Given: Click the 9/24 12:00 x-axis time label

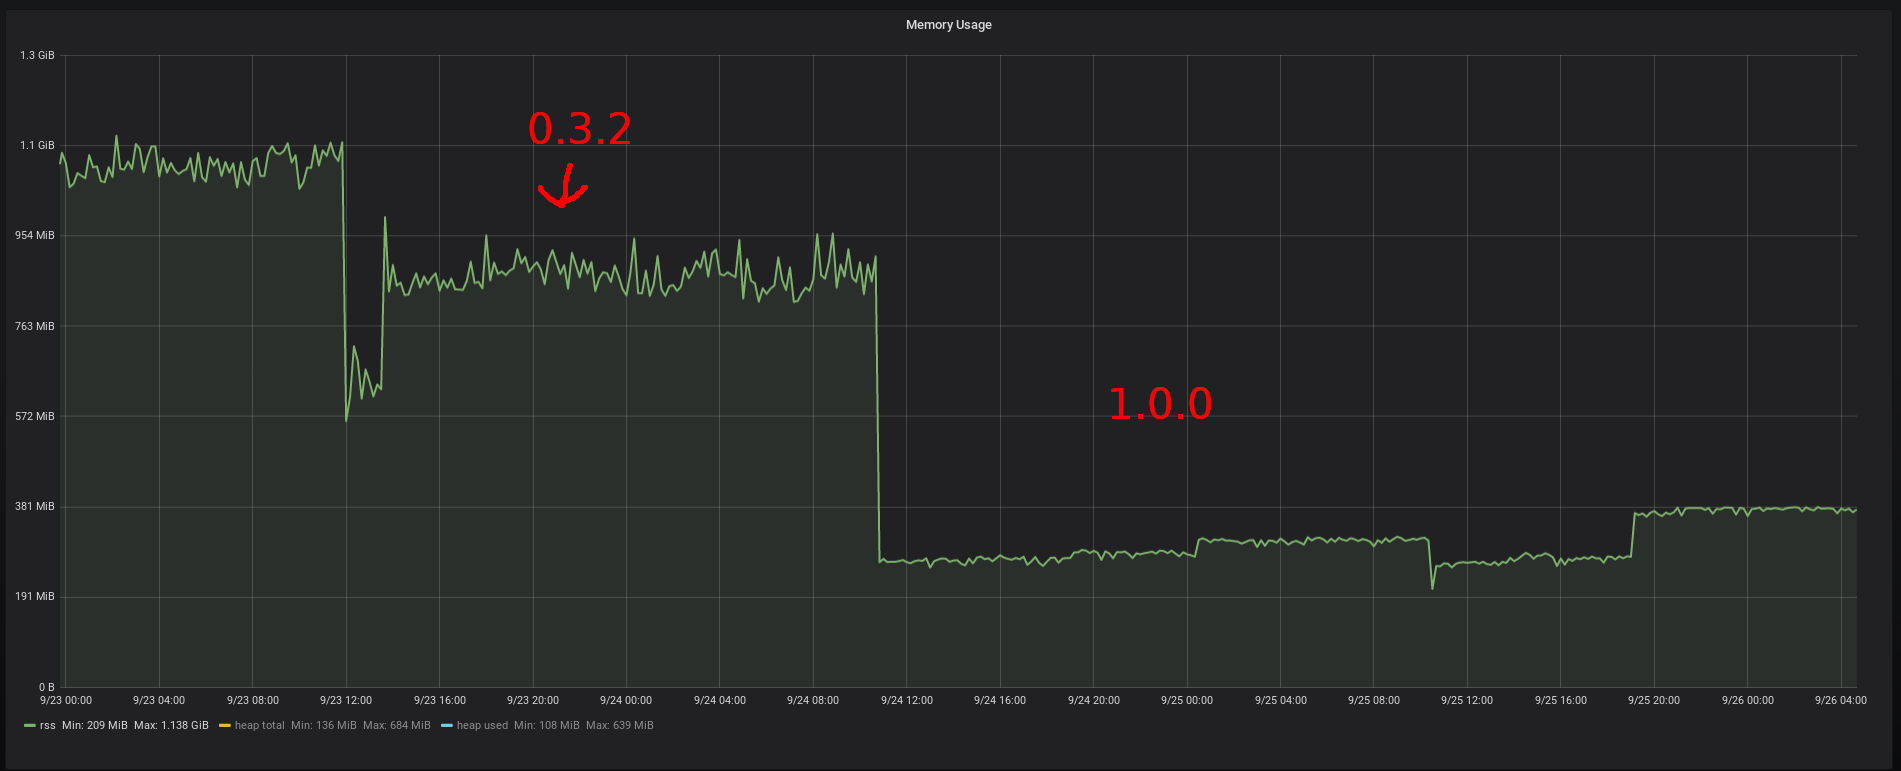Looking at the screenshot, I should (x=906, y=700).
